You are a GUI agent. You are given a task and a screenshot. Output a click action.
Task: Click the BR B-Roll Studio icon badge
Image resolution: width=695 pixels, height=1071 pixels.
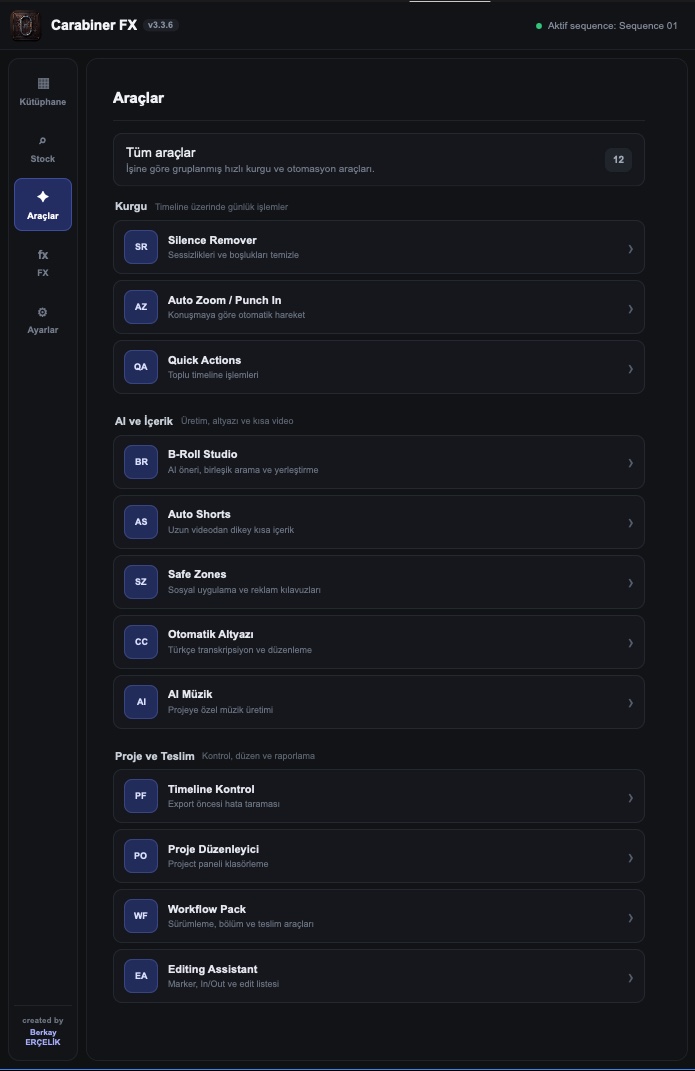(x=141, y=462)
